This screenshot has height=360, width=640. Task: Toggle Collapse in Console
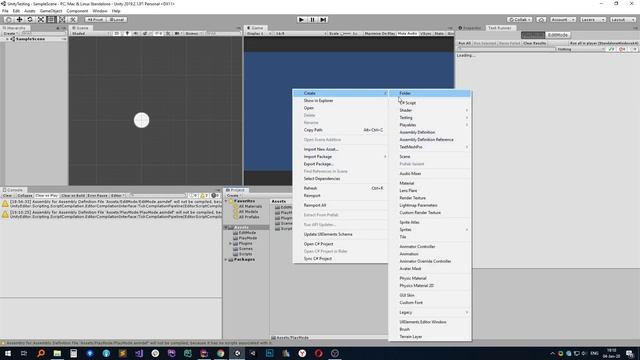[24, 196]
